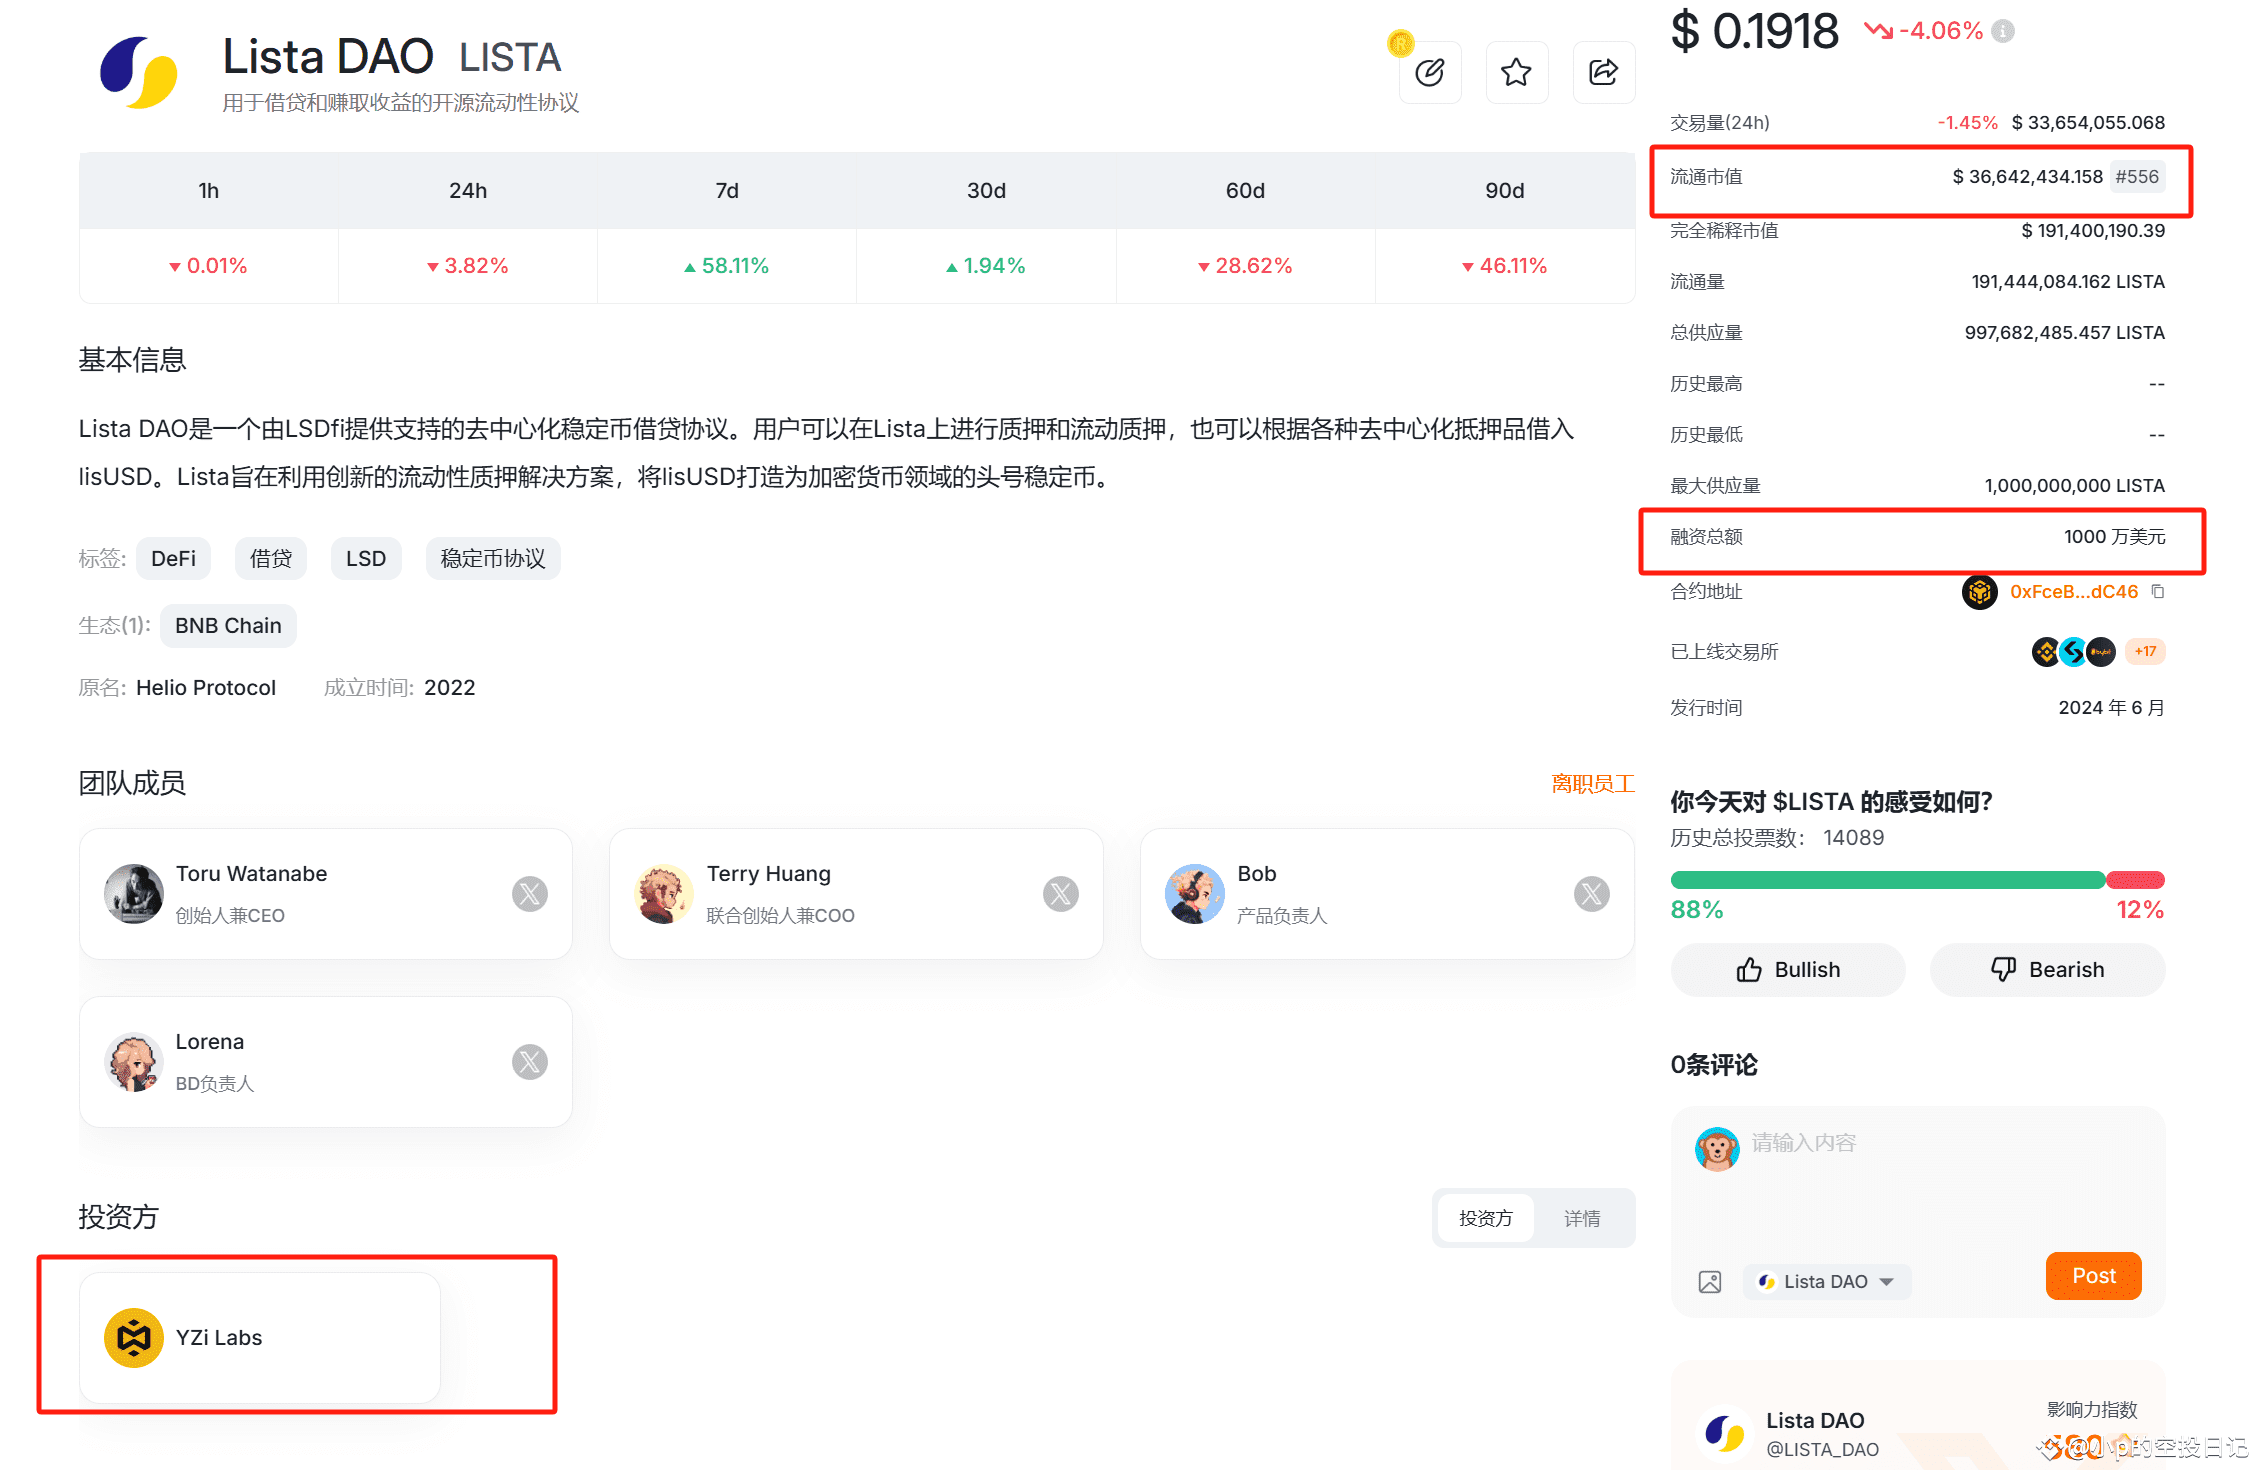Click the edit/submit-correction pencil icon

click(1430, 72)
